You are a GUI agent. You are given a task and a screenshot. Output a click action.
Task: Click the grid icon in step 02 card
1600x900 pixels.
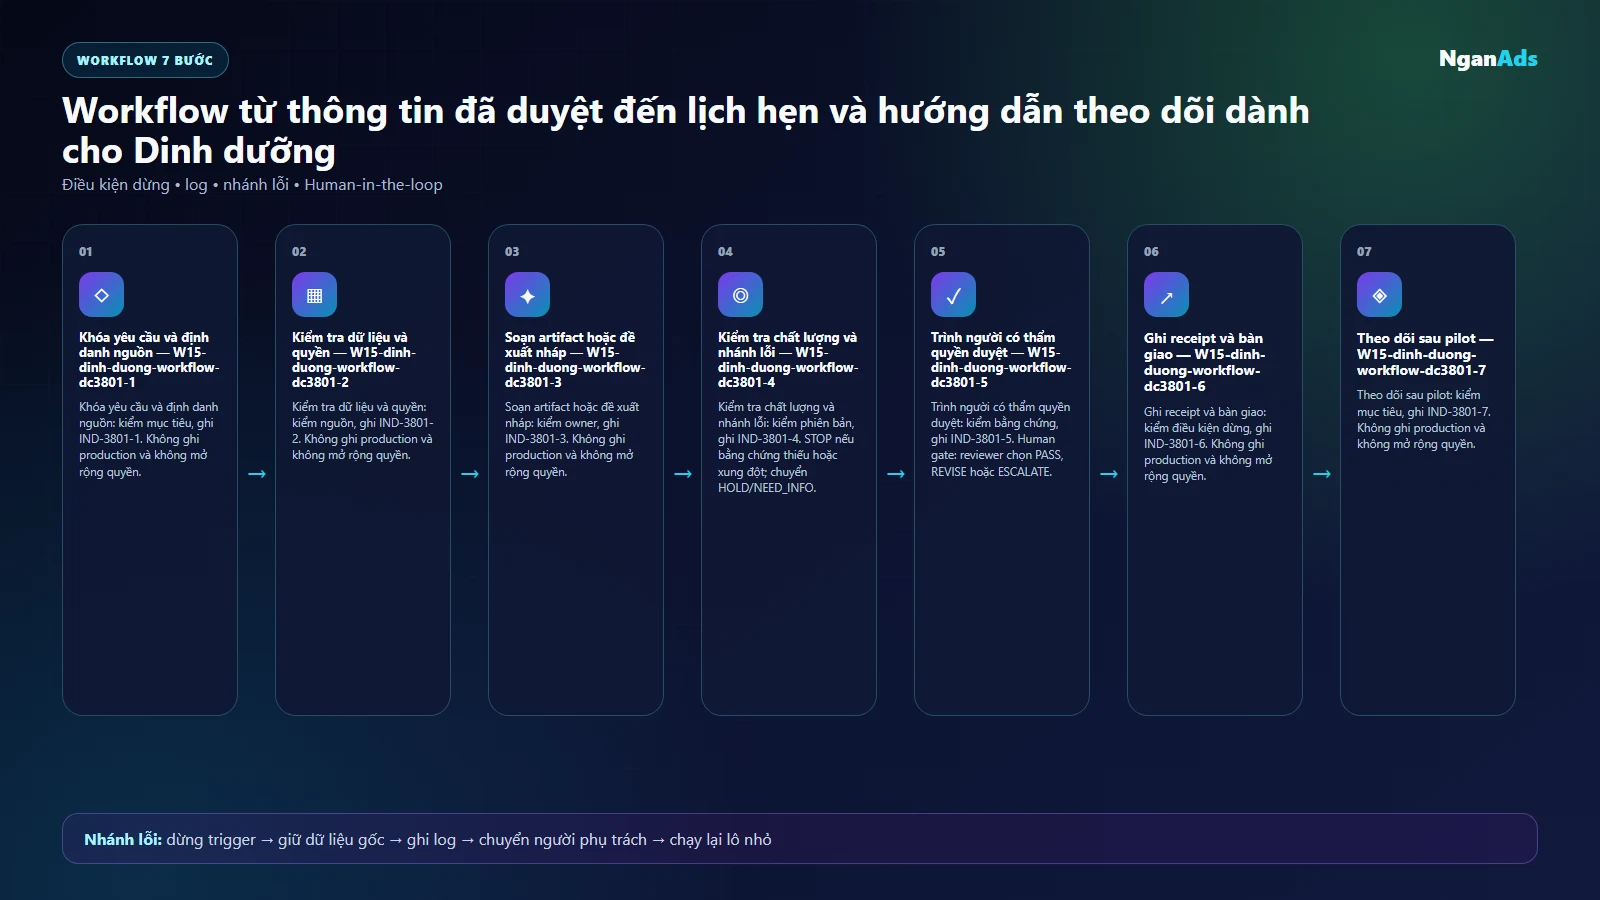[x=314, y=295]
